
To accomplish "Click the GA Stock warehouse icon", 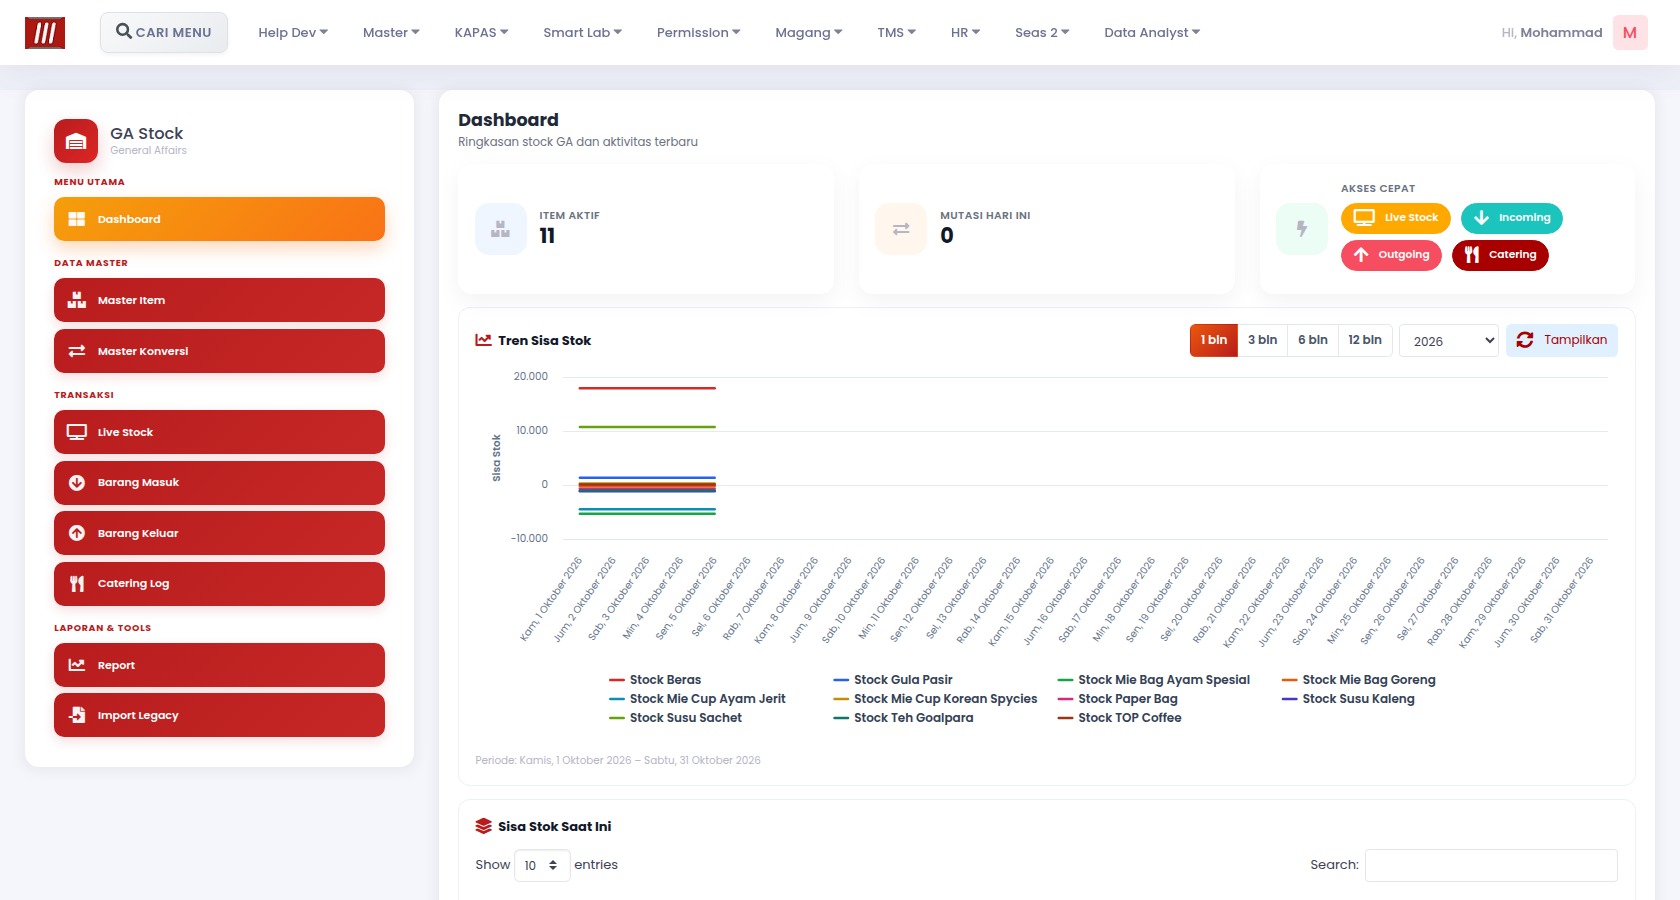I will point(76,141).
